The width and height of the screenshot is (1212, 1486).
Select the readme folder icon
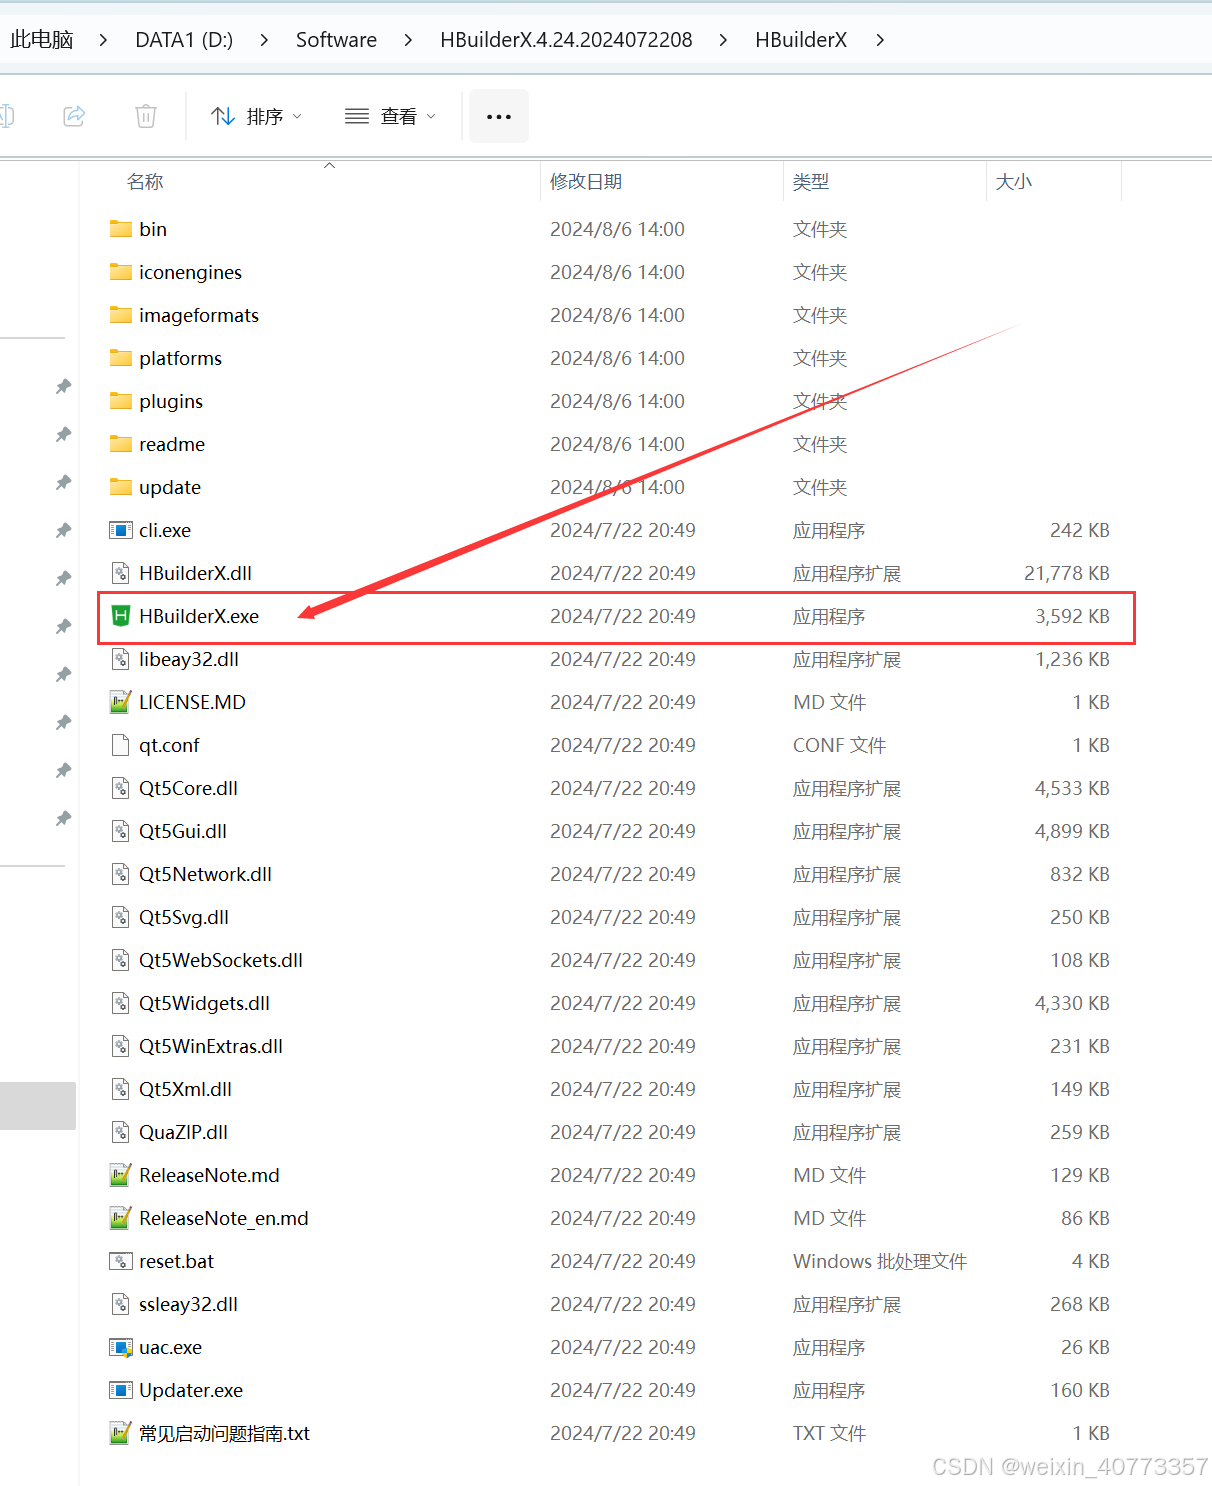121,444
